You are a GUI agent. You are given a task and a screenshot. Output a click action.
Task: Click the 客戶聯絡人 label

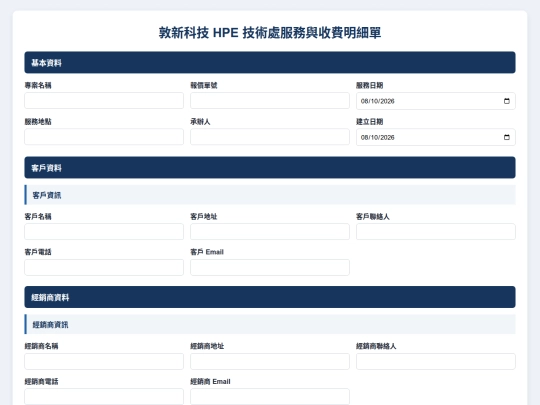pyautogui.click(x=373, y=217)
